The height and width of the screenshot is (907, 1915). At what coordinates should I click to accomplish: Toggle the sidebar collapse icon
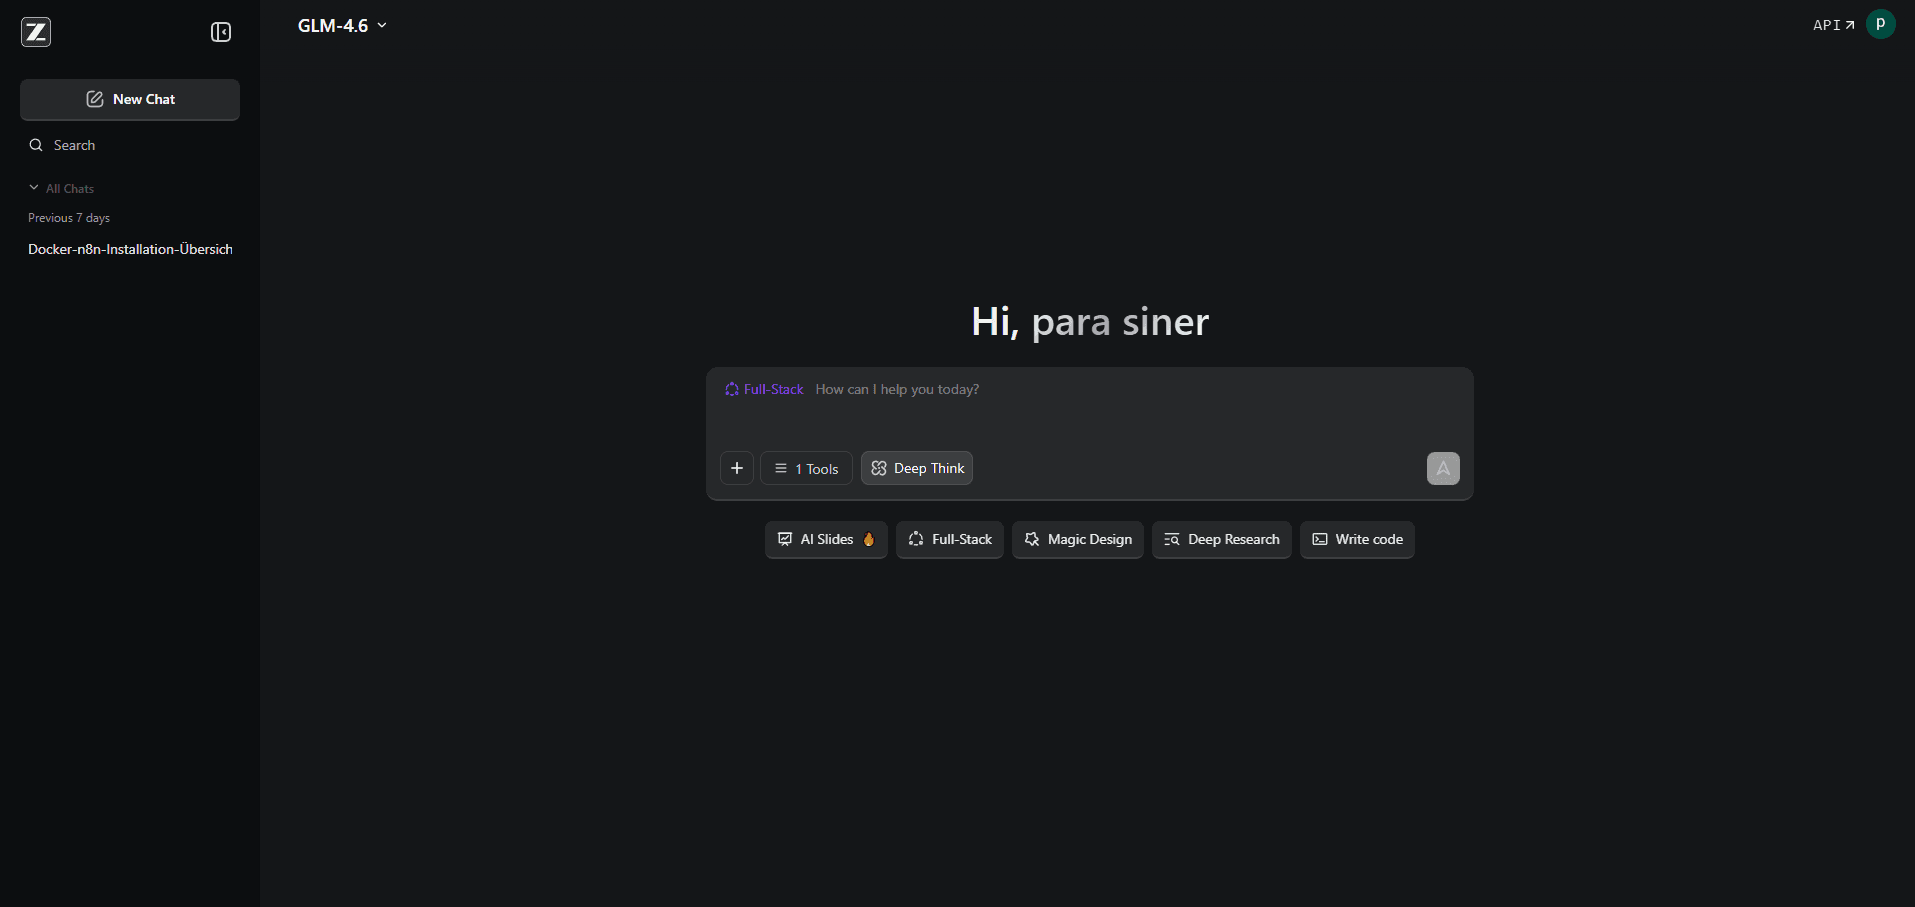[x=220, y=31]
